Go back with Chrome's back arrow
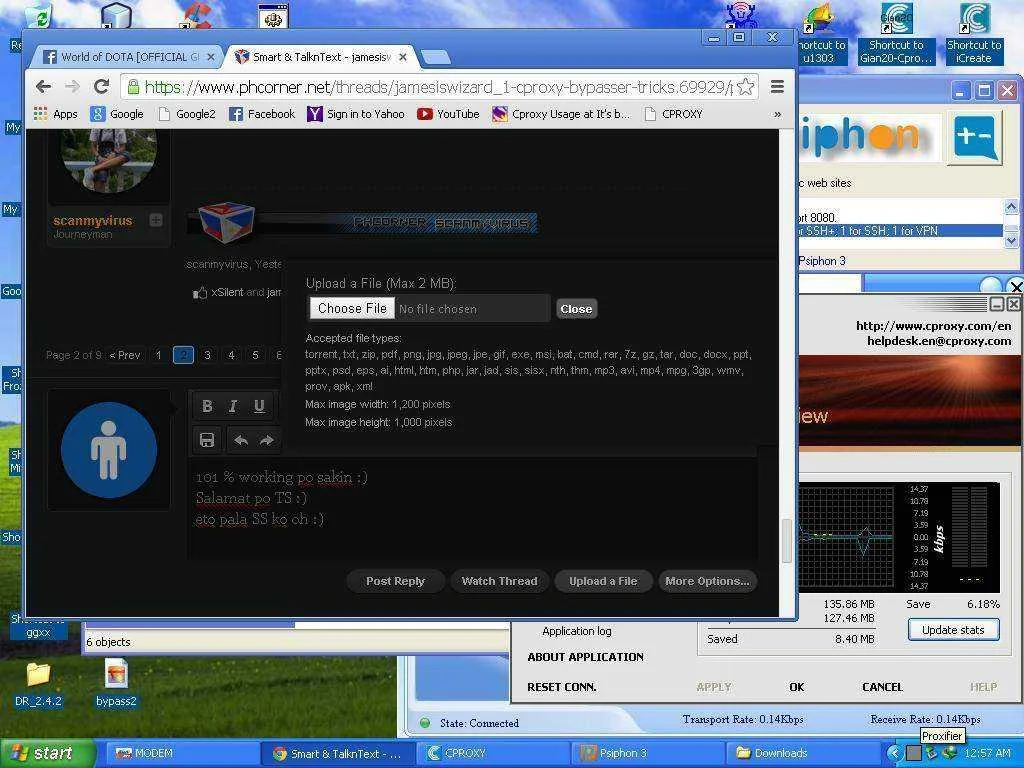The image size is (1024, 768). 44,87
